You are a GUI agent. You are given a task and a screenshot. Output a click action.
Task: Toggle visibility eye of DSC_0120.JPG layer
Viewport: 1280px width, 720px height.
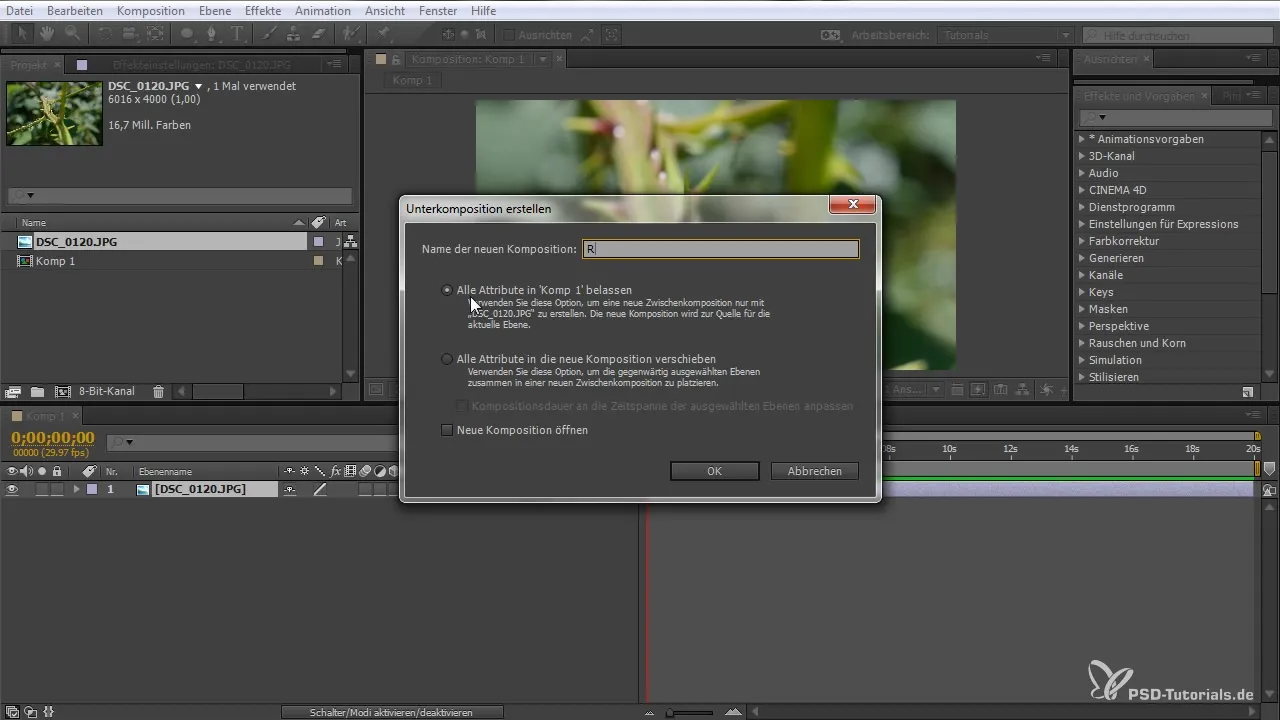click(13, 490)
